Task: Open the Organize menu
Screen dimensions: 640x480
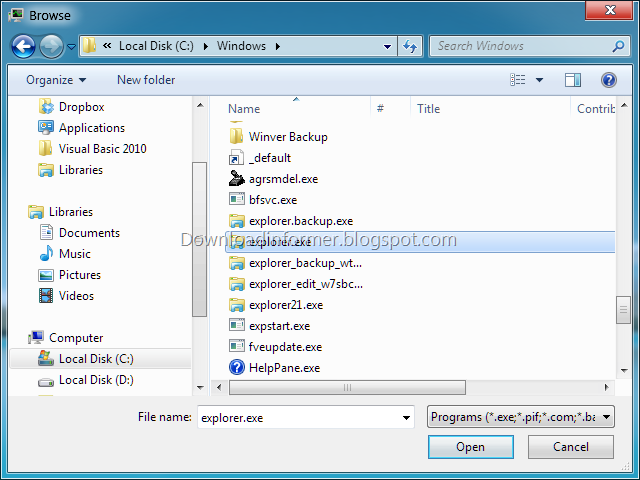Action: click(56, 80)
